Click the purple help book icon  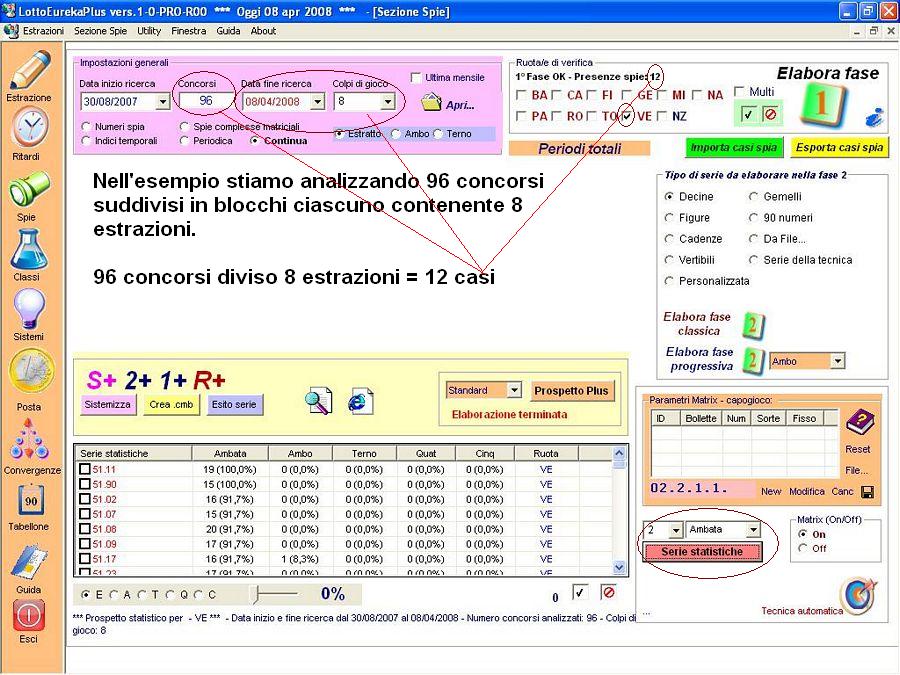859,424
